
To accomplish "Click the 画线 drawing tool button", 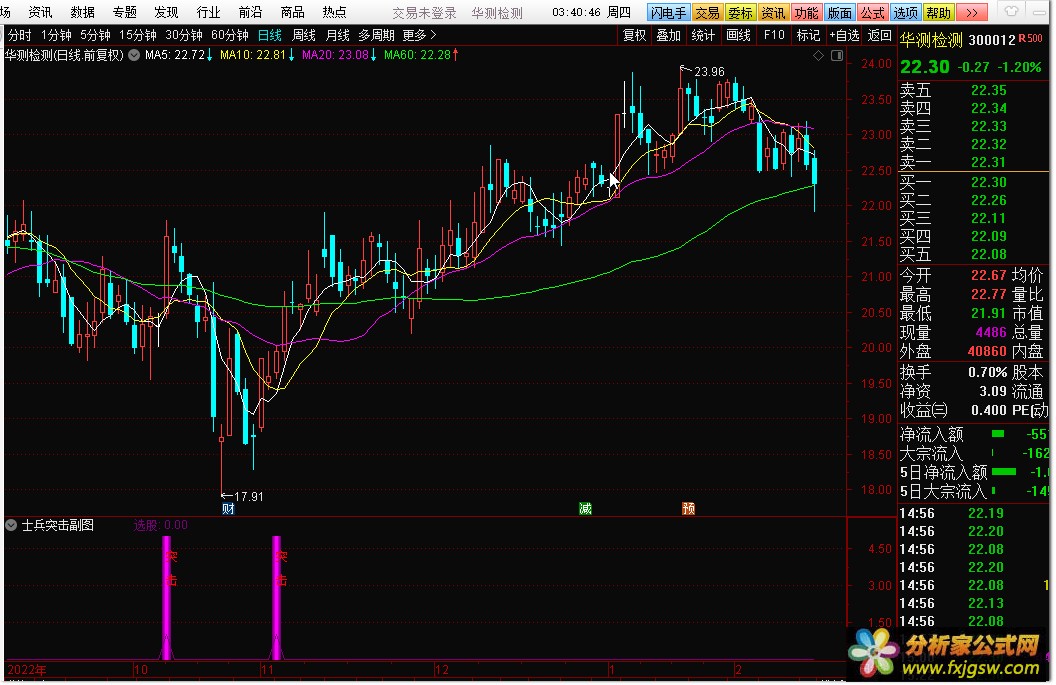I will click(739, 35).
